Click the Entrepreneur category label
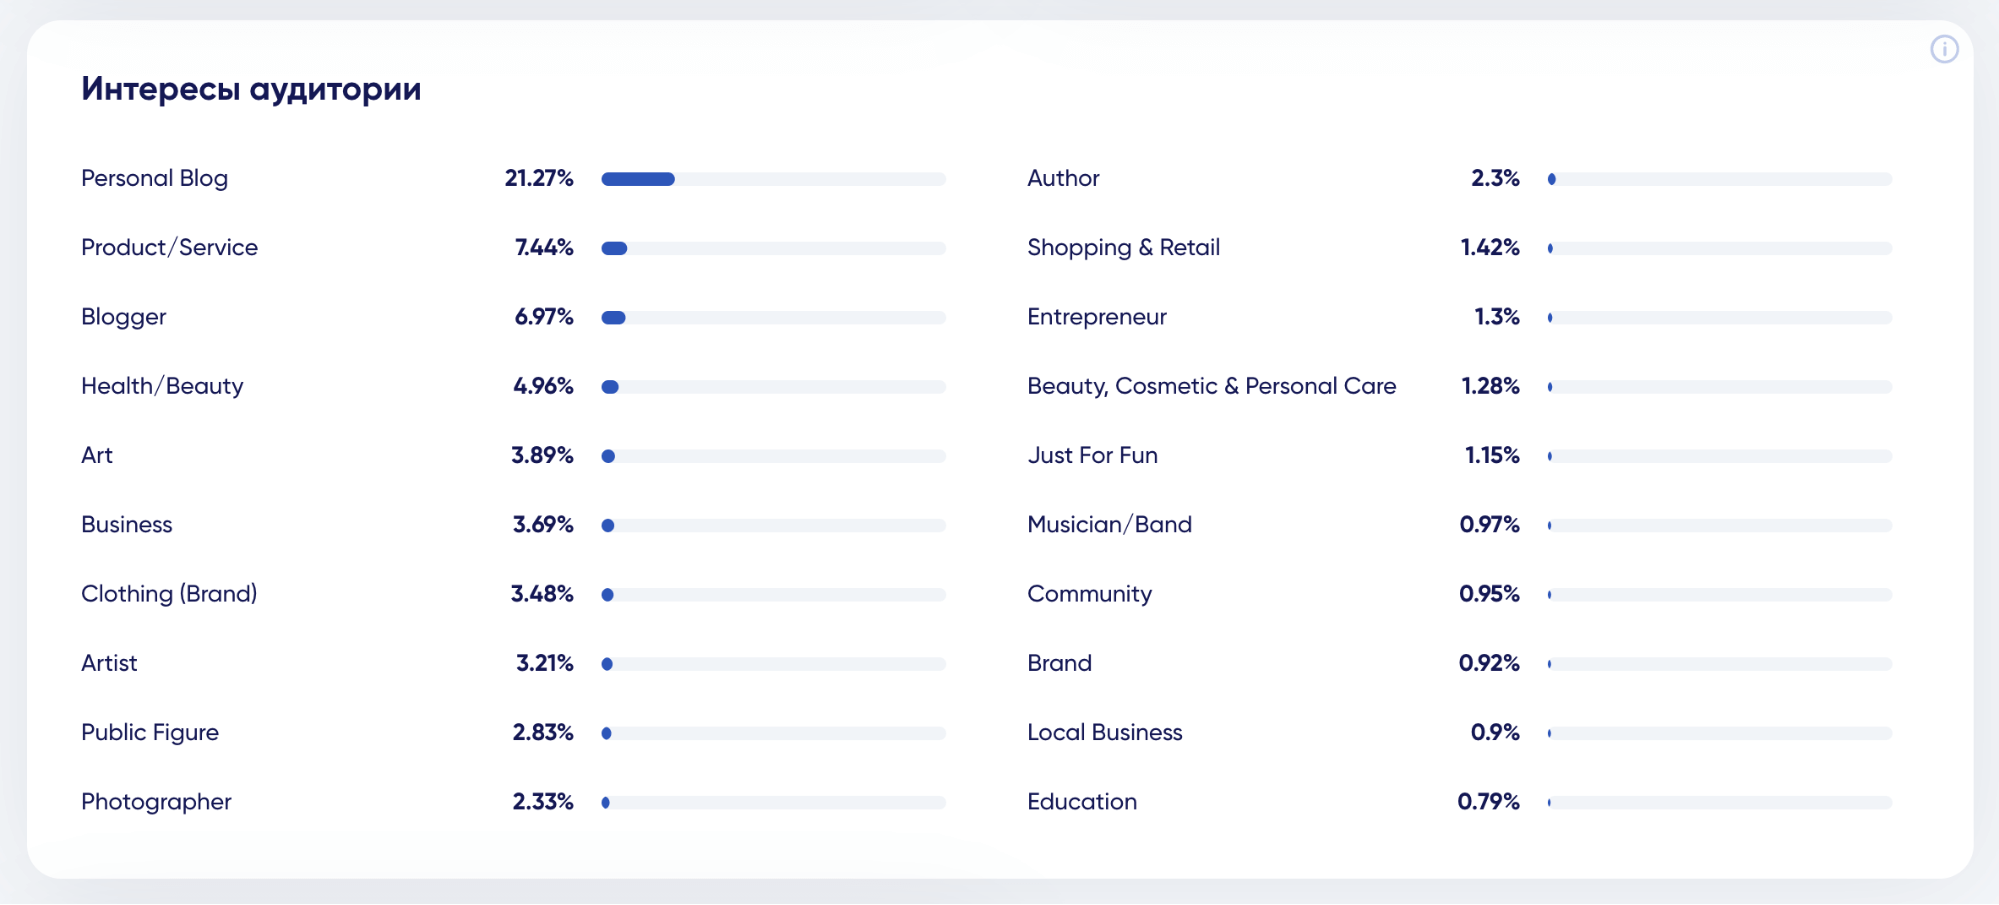This screenshot has height=905, width=1999. [1096, 317]
